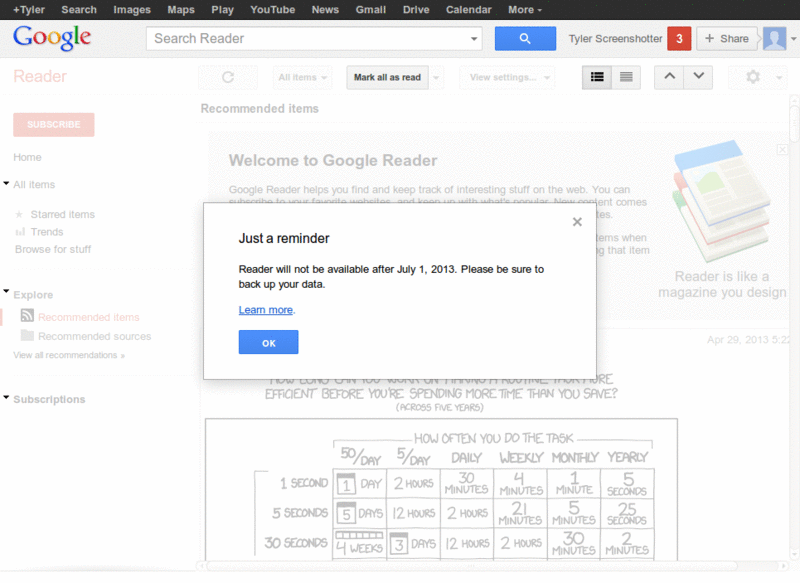
Task: Dismiss the reminder with the OK button
Action: tap(268, 342)
